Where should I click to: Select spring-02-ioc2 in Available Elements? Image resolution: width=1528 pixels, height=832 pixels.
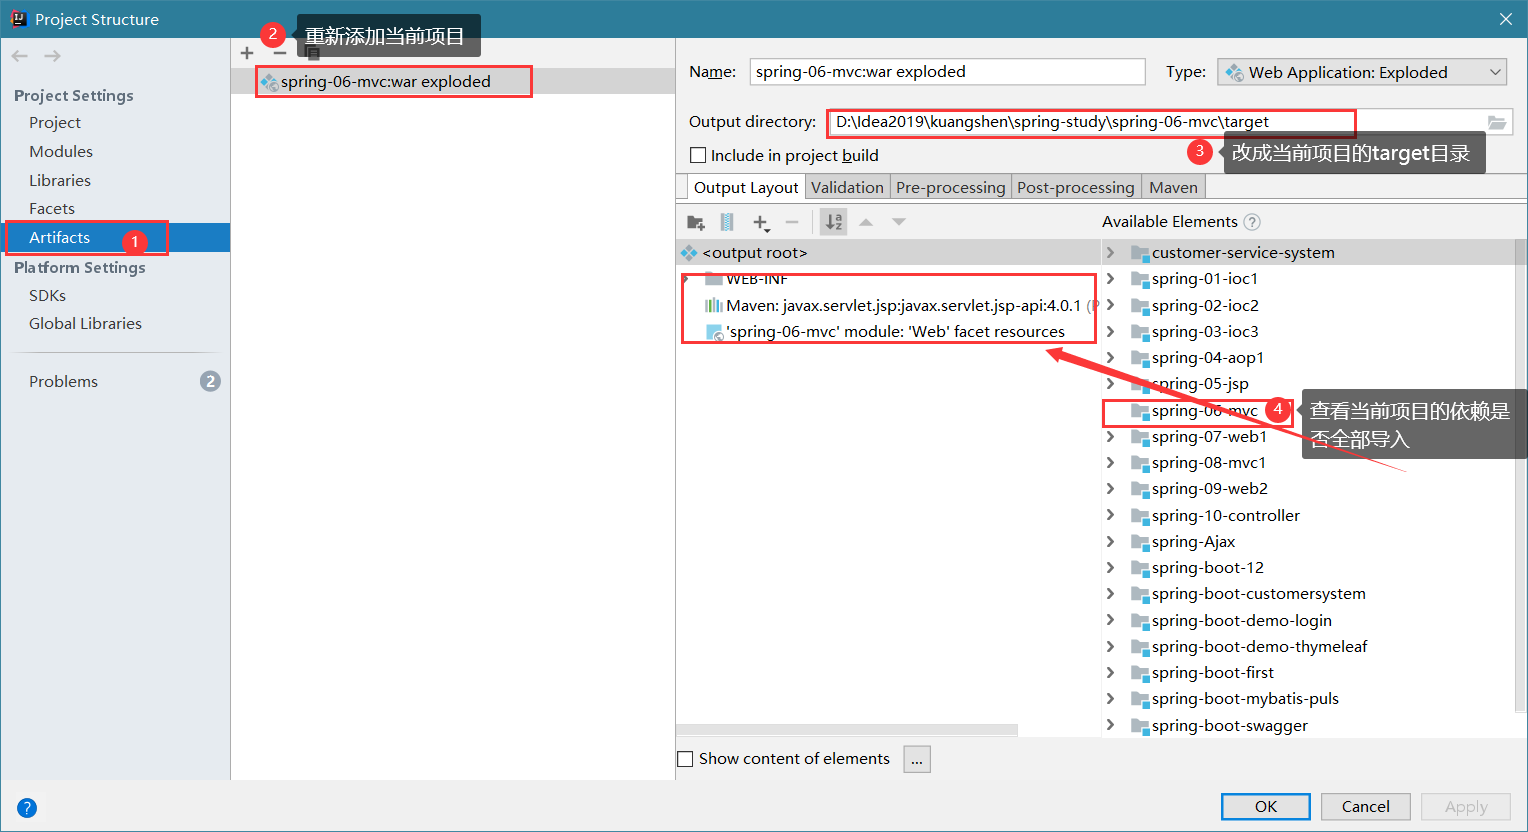point(1205,305)
